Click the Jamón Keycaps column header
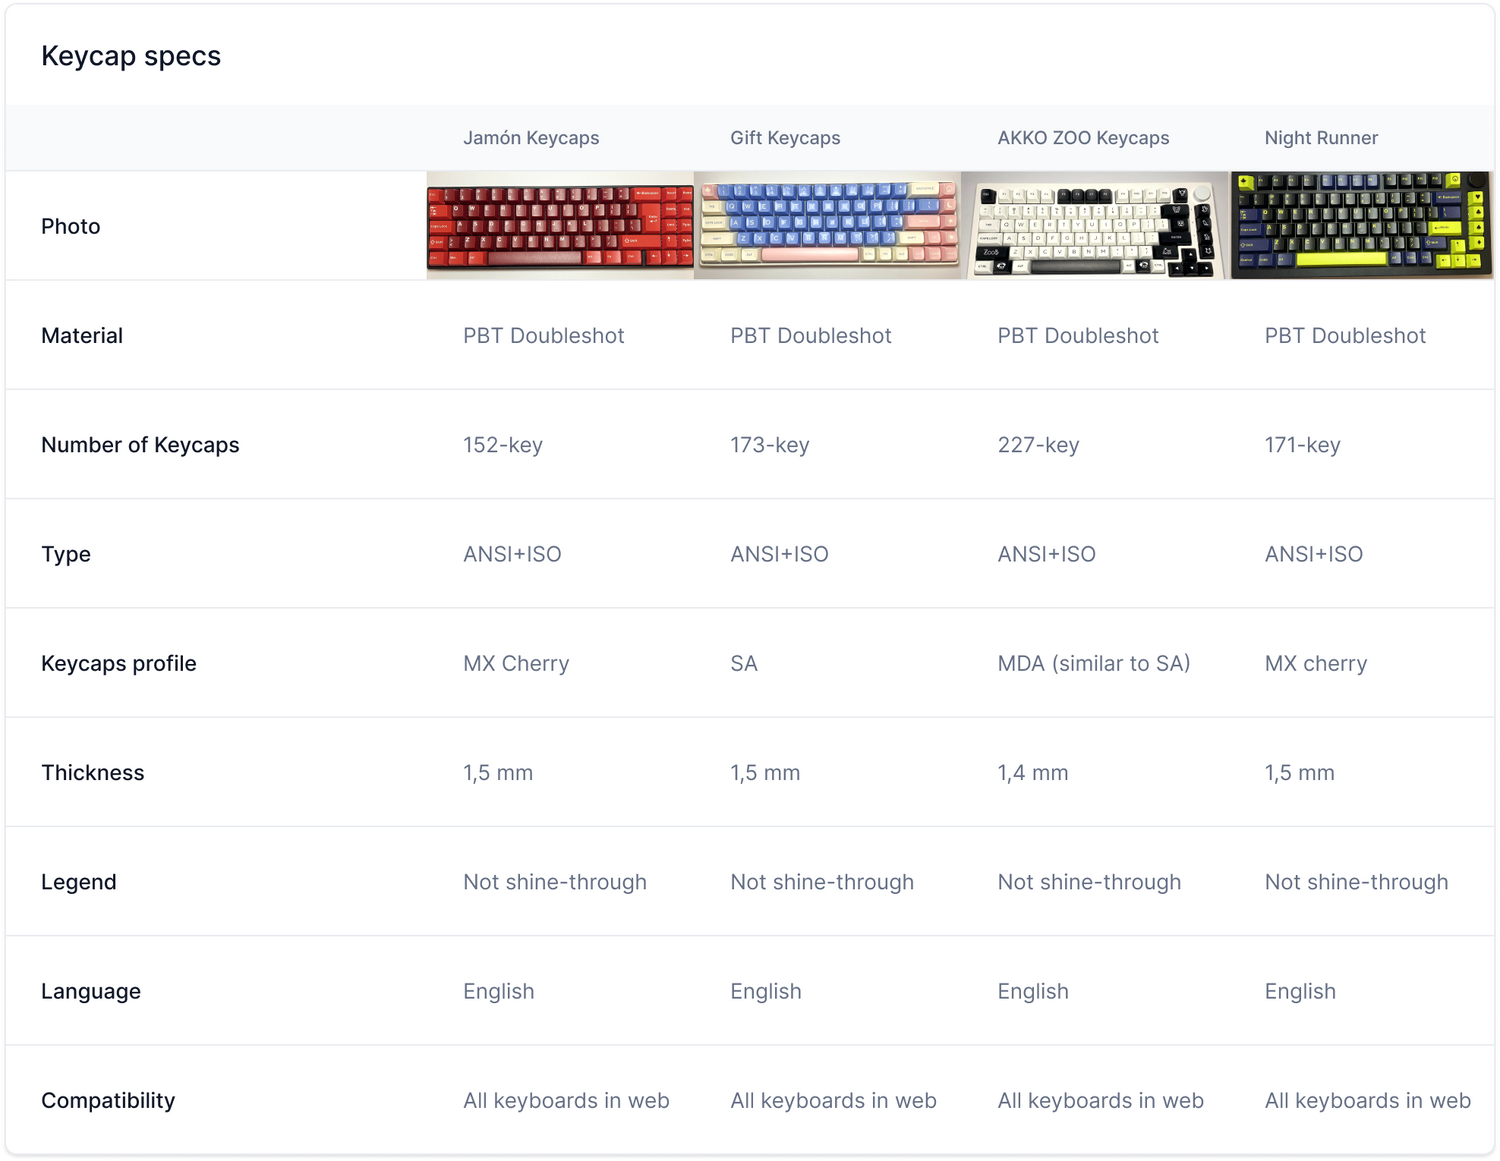The height and width of the screenshot is (1161, 1500). 531,138
